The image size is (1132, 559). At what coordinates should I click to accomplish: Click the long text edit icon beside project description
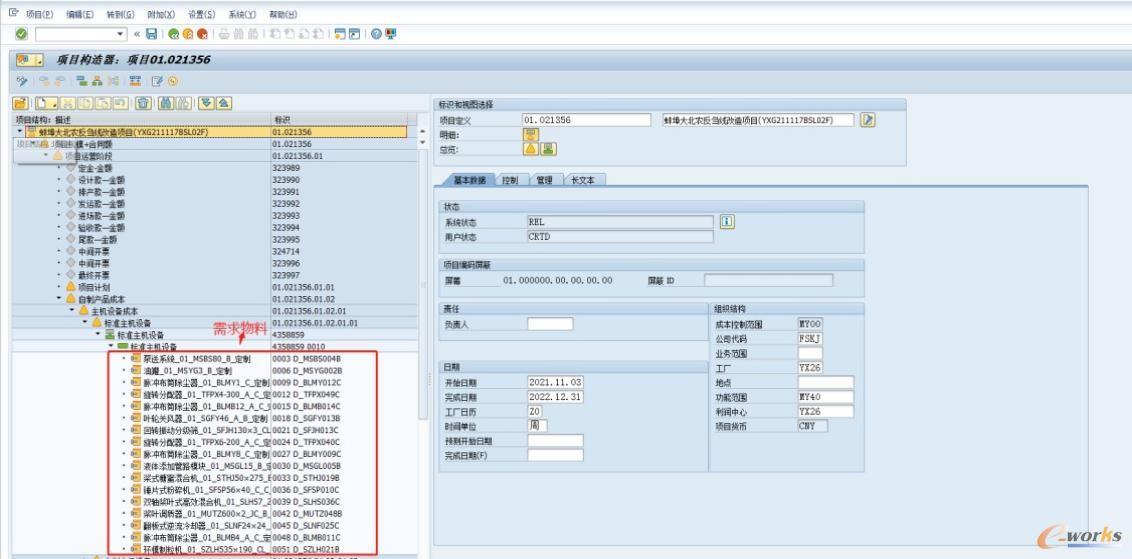(x=868, y=120)
